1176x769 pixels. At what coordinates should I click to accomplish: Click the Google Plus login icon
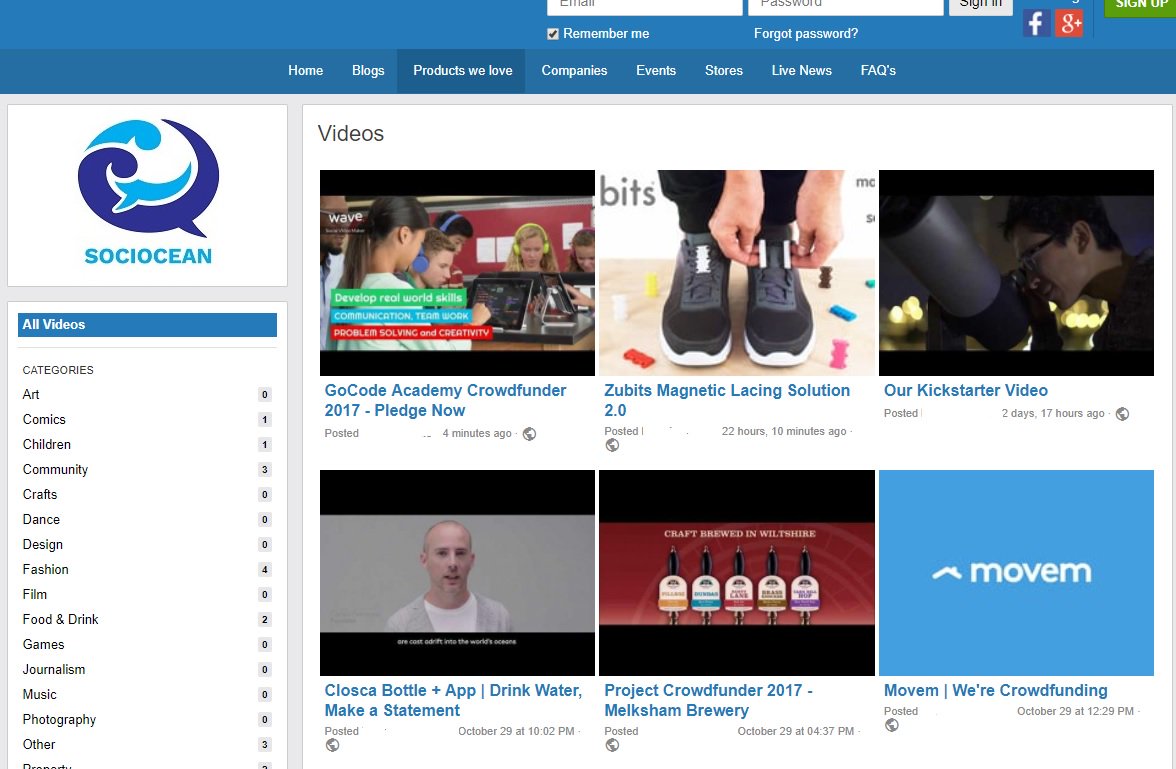pos(1069,23)
